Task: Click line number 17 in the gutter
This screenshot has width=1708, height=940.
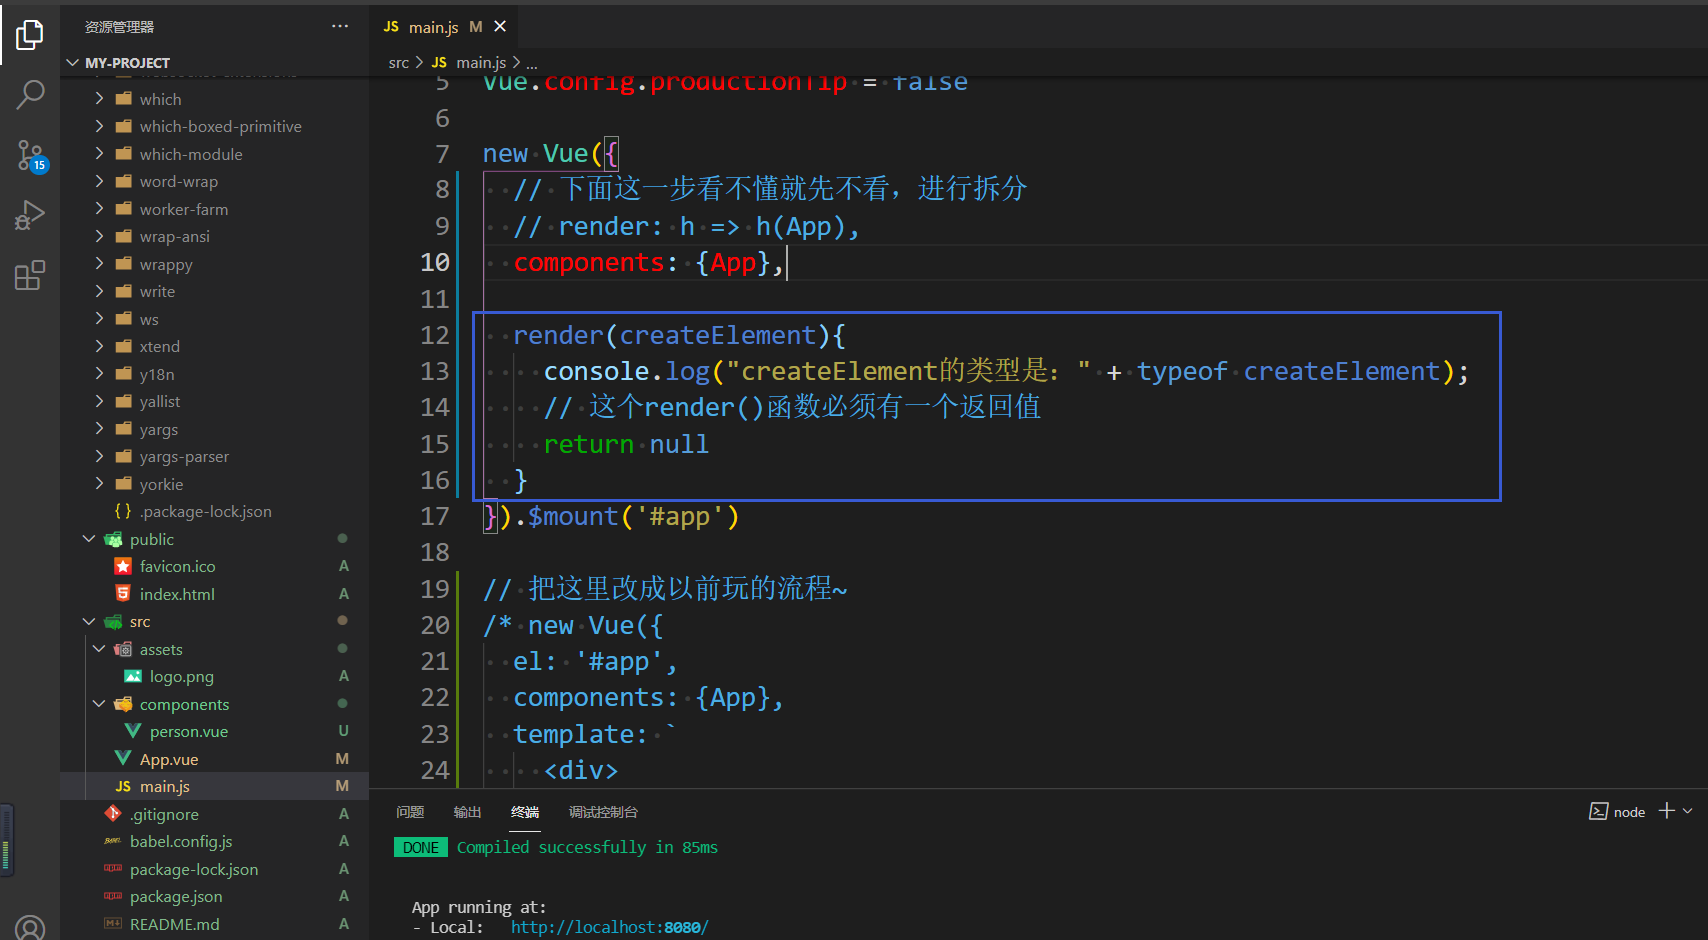Action: click(x=435, y=516)
